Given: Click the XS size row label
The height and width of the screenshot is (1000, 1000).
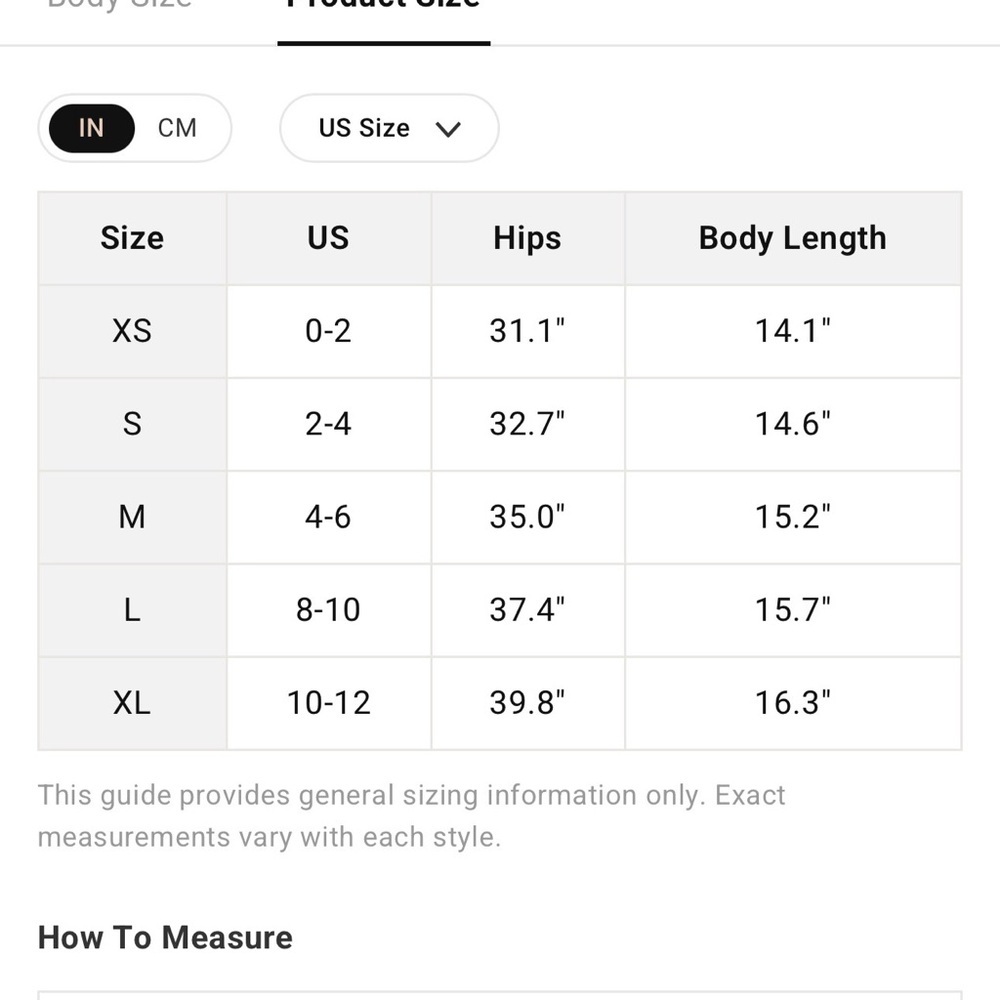Looking at the screenshot, I should [x=132, y=331].
